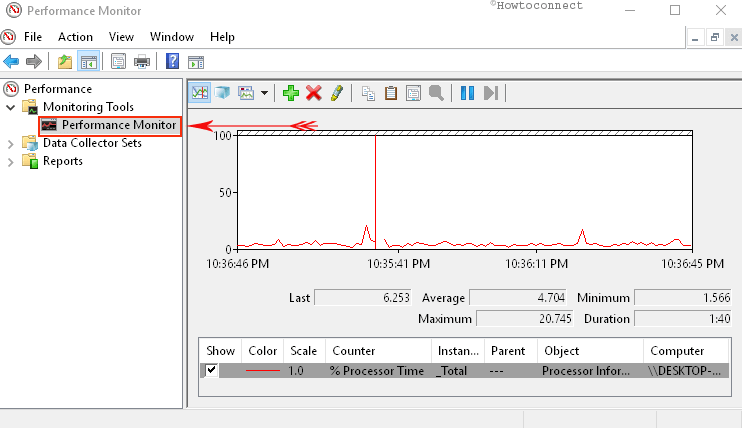742x428 pixels.
Task: Click the Highlight pencil icon
Action: (x=336, y=93)
